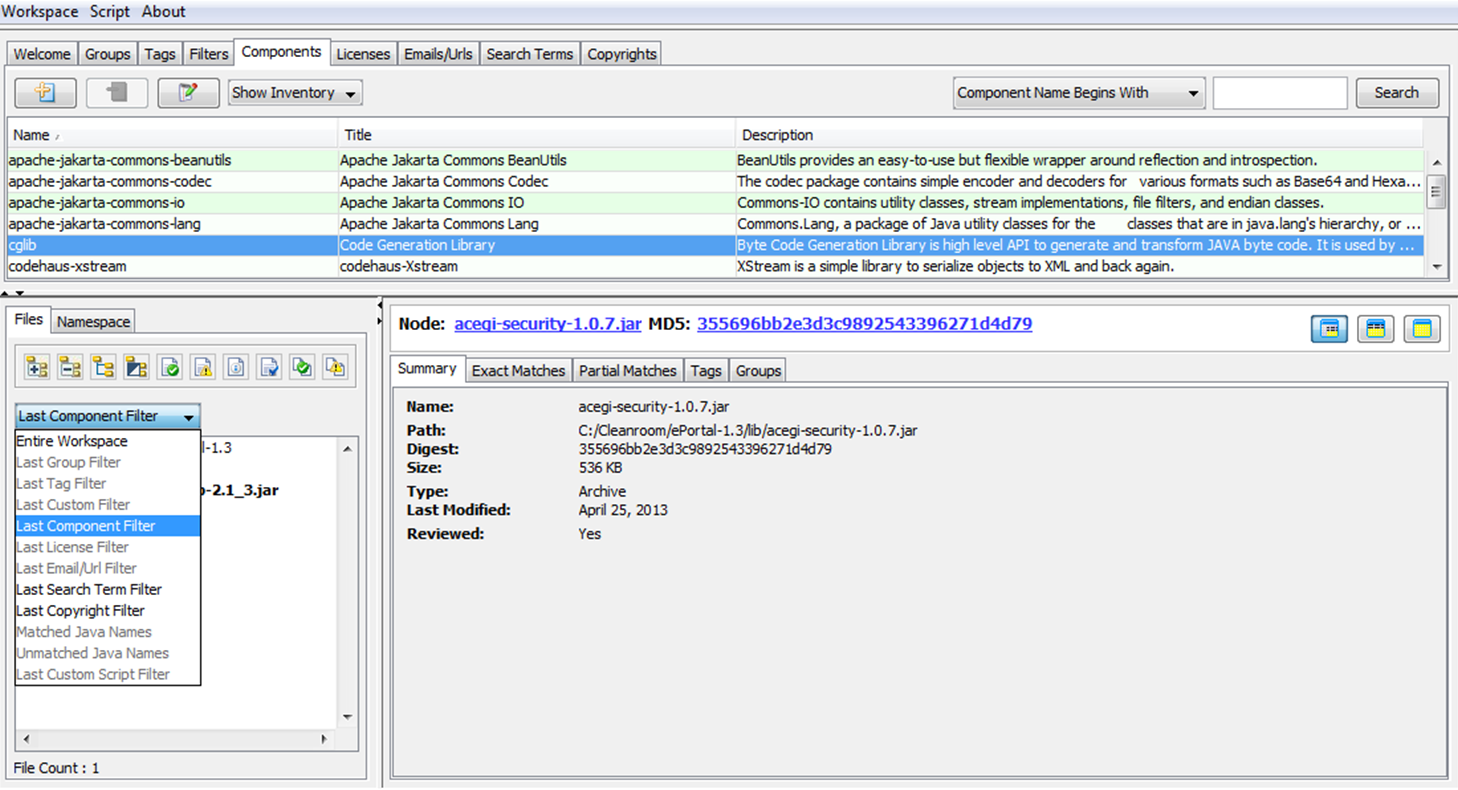Switch to the Emails/Urls tab

(x=438, y=54)
